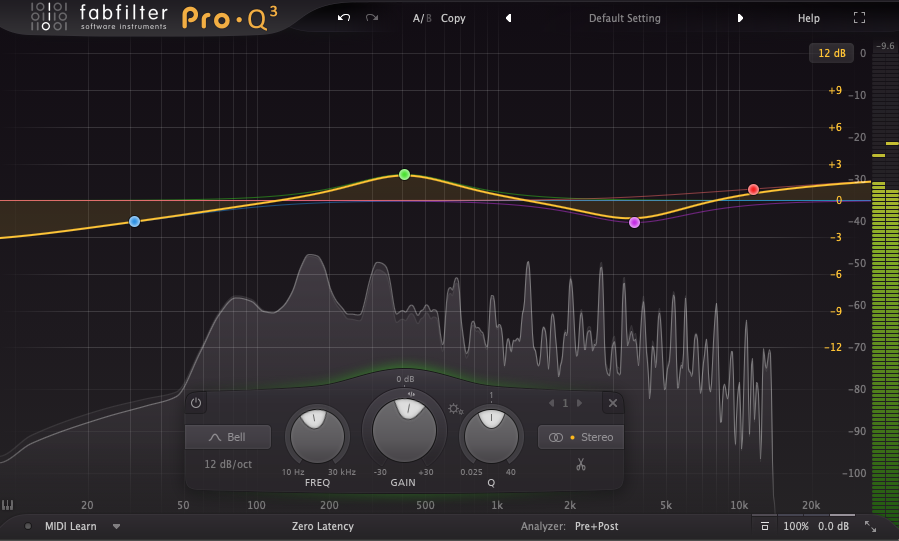
Task: Click the output options icon beside 100%
Action: (765, 526)
